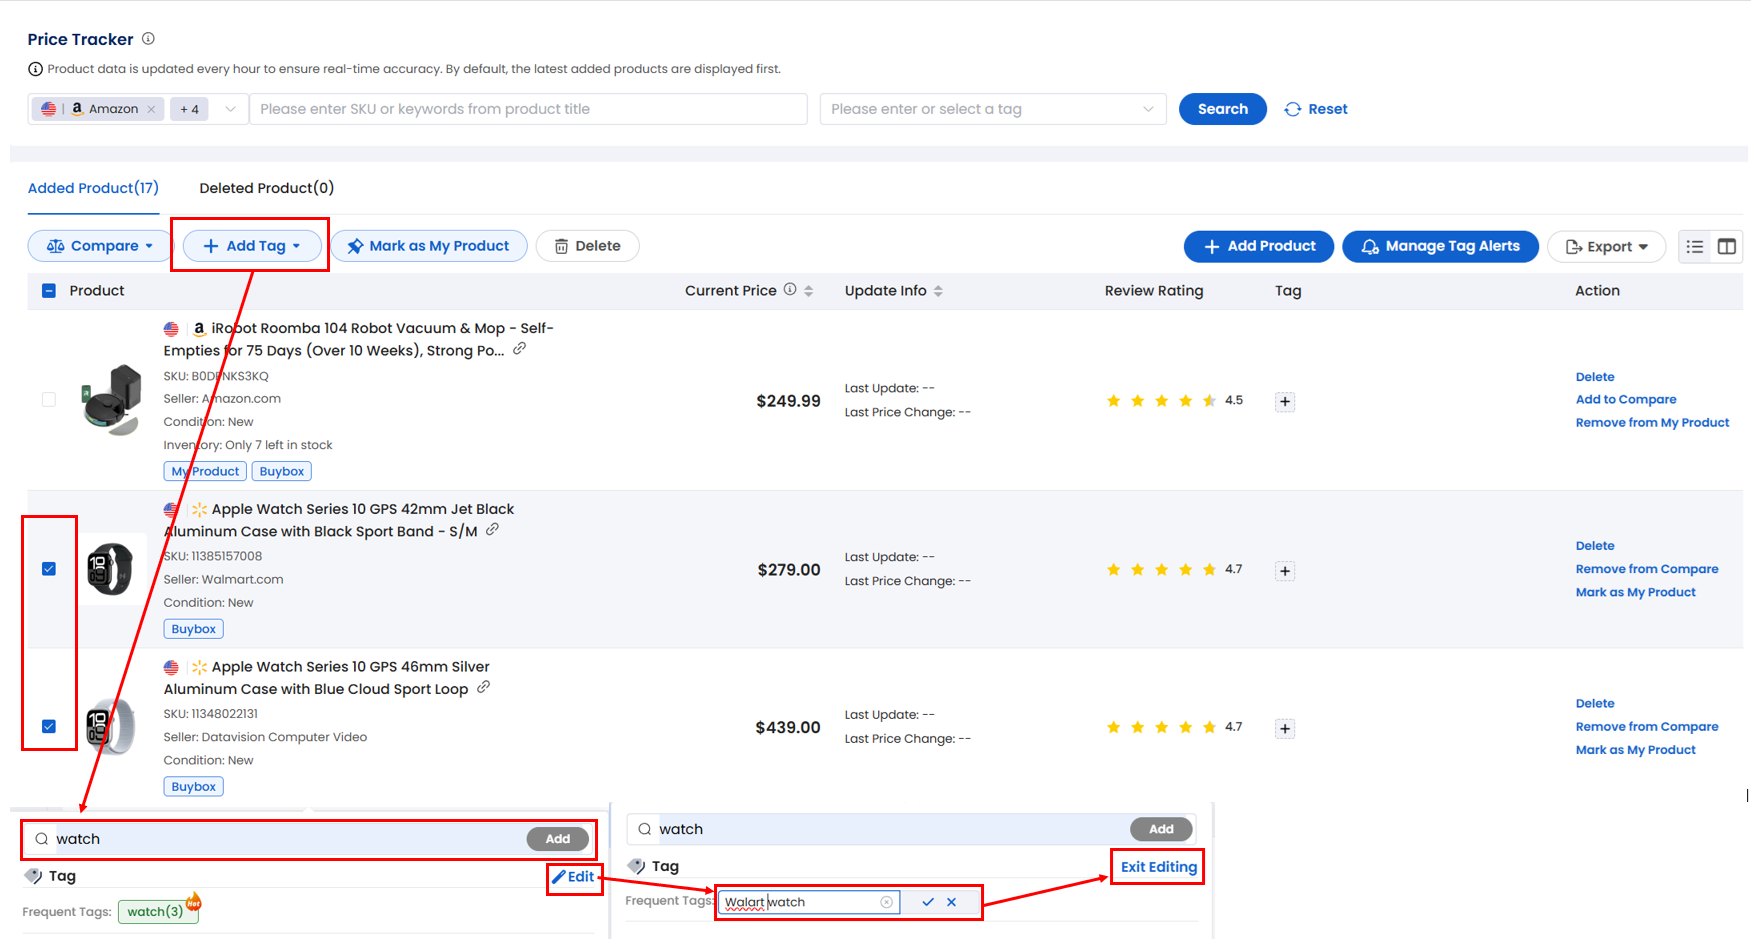Open the tag select dropdown
Viewport: 1751px width, 949px height.
coord(993,110)
